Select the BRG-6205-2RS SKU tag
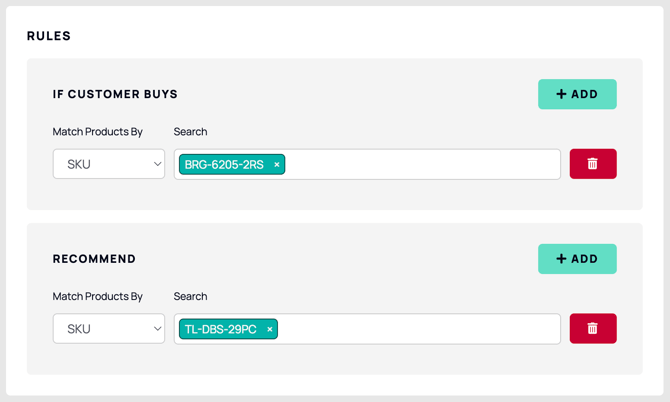The height and width of the screenshot is (402, 670). (x=224, y=164)
